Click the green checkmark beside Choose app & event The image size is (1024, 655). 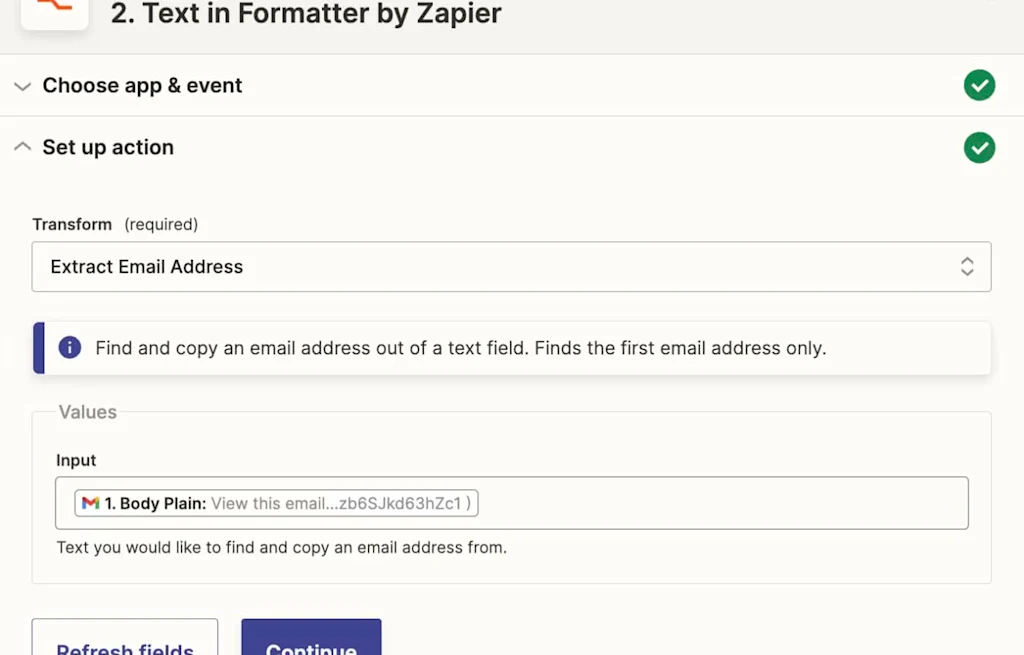tap(979, 86)
